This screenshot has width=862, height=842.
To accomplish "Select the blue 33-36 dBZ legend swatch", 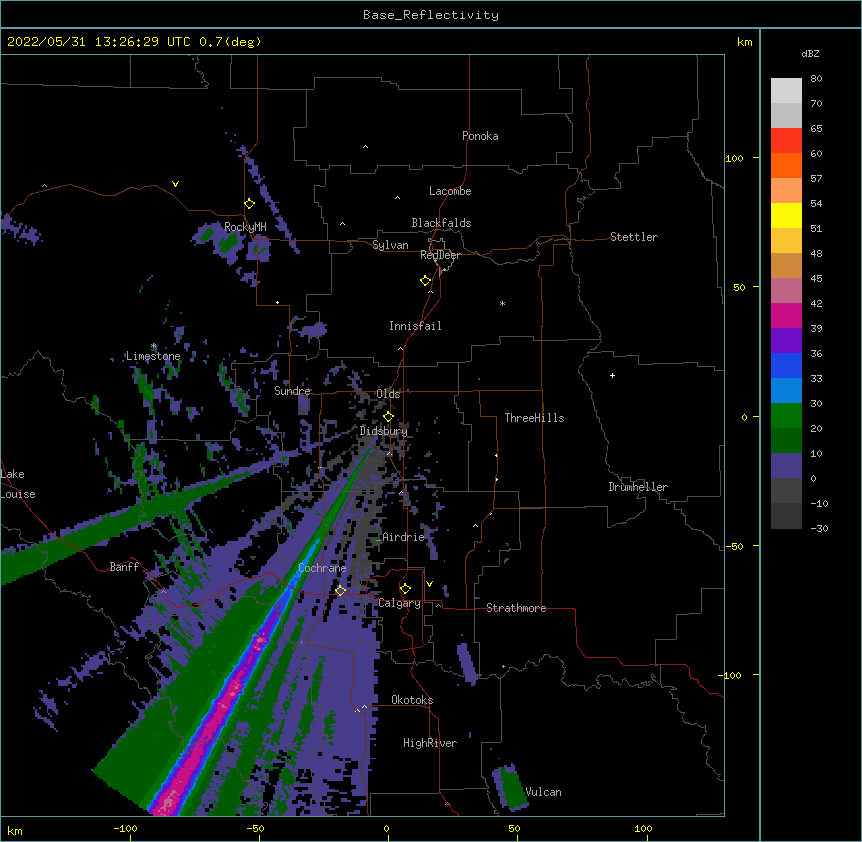I will pos(786,365).
